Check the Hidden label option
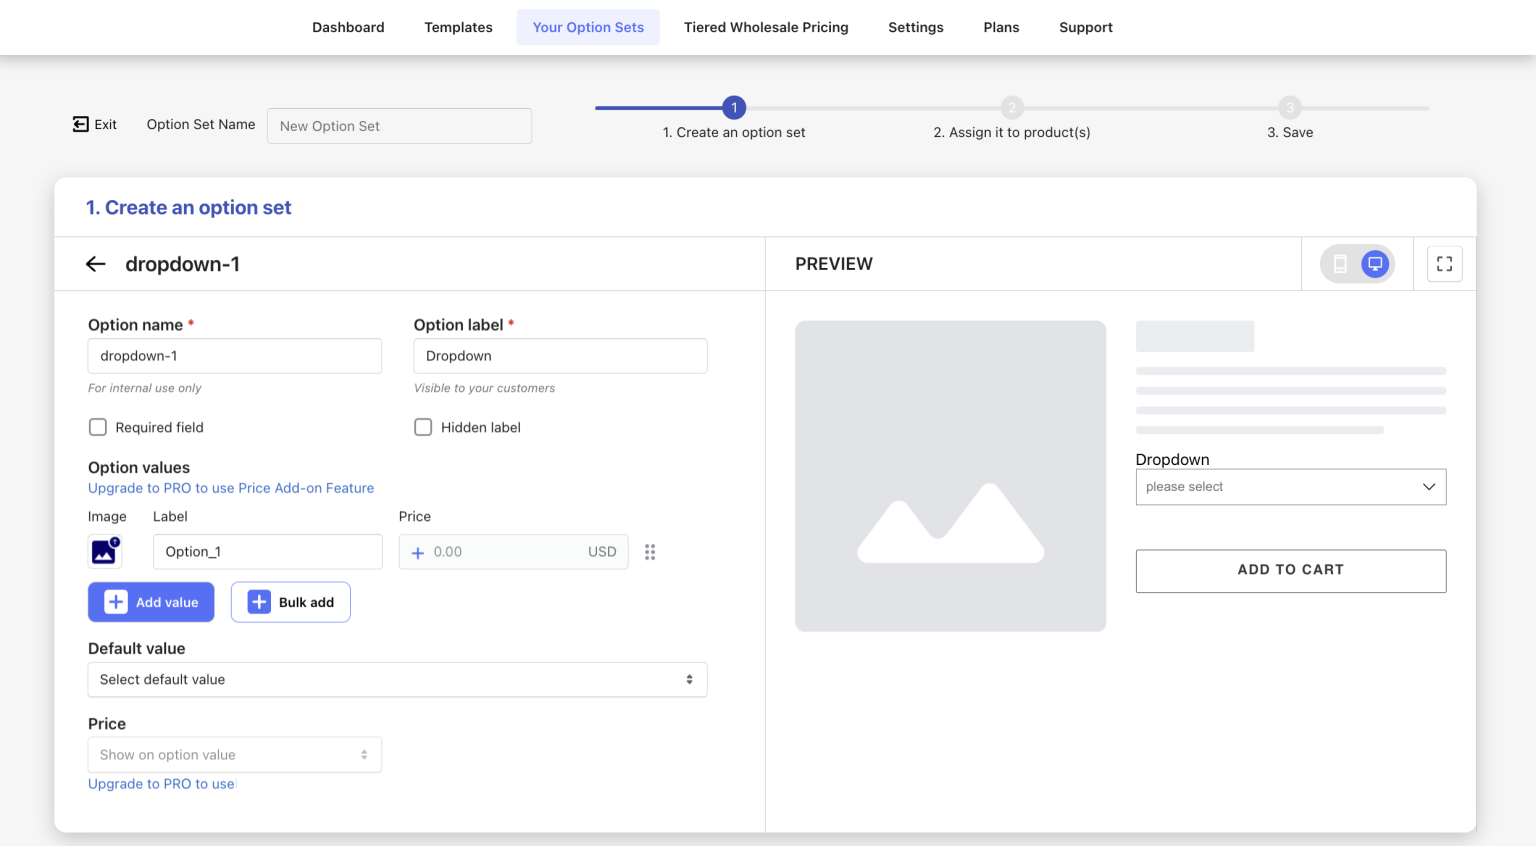Screen dimensions: 1536x846 (x=423, y=427)
